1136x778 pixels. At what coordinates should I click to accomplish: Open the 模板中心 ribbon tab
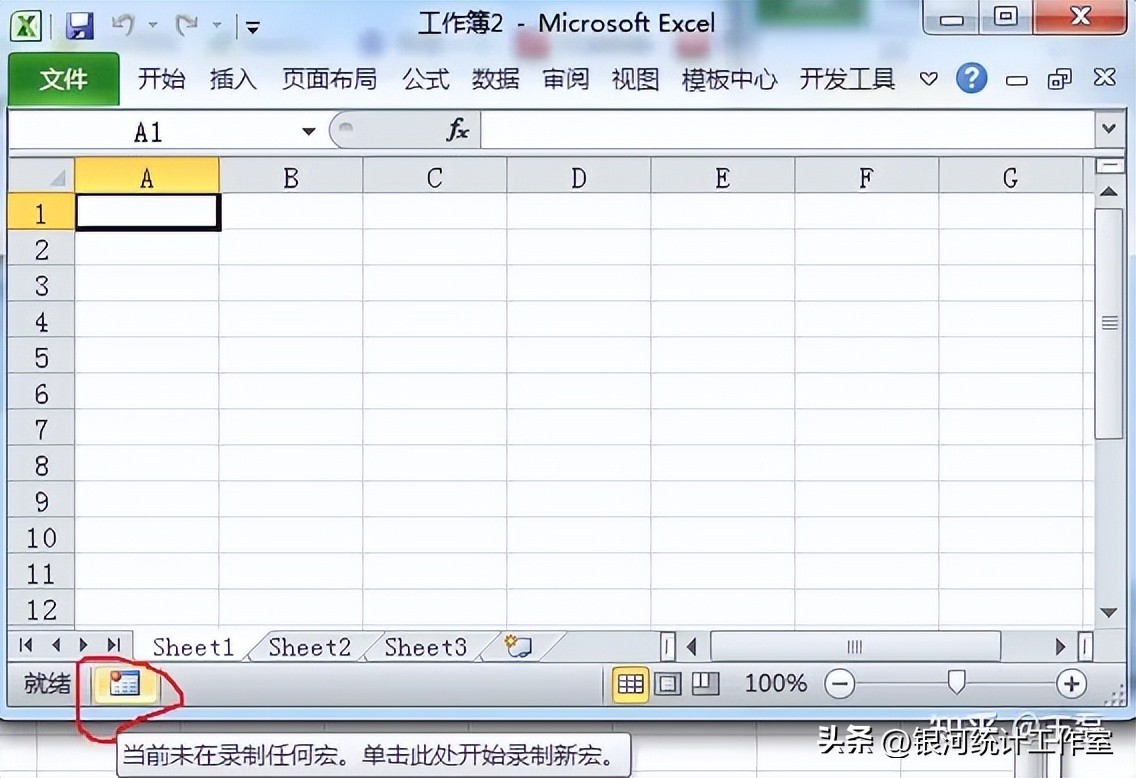[x=730, y=79]
